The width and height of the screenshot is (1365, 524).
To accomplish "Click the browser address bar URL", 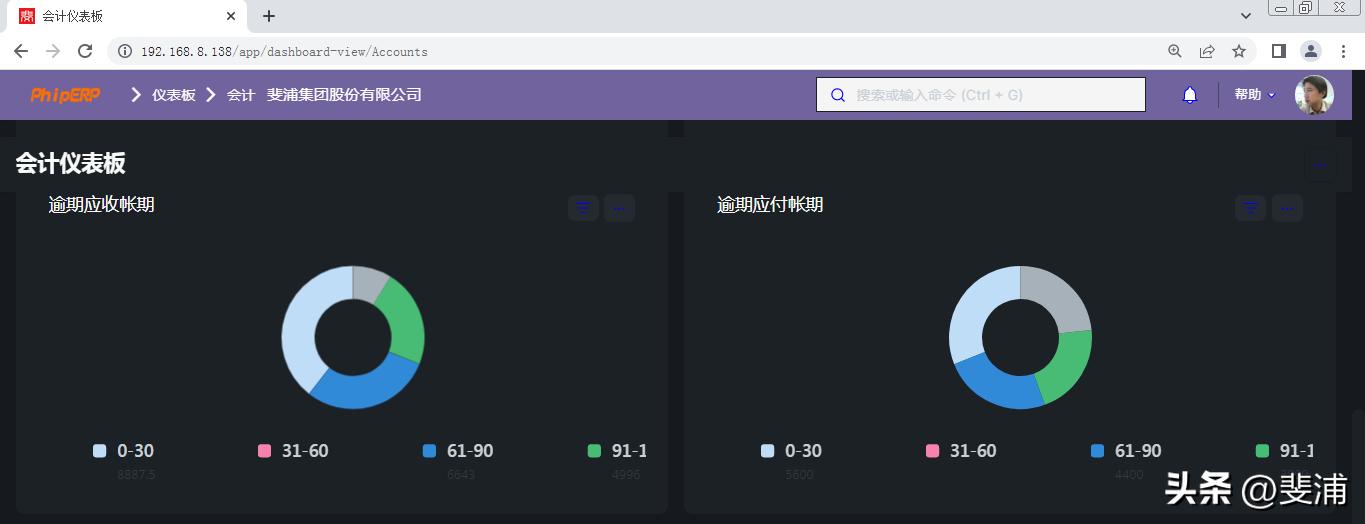I will [x=284, y=52].
